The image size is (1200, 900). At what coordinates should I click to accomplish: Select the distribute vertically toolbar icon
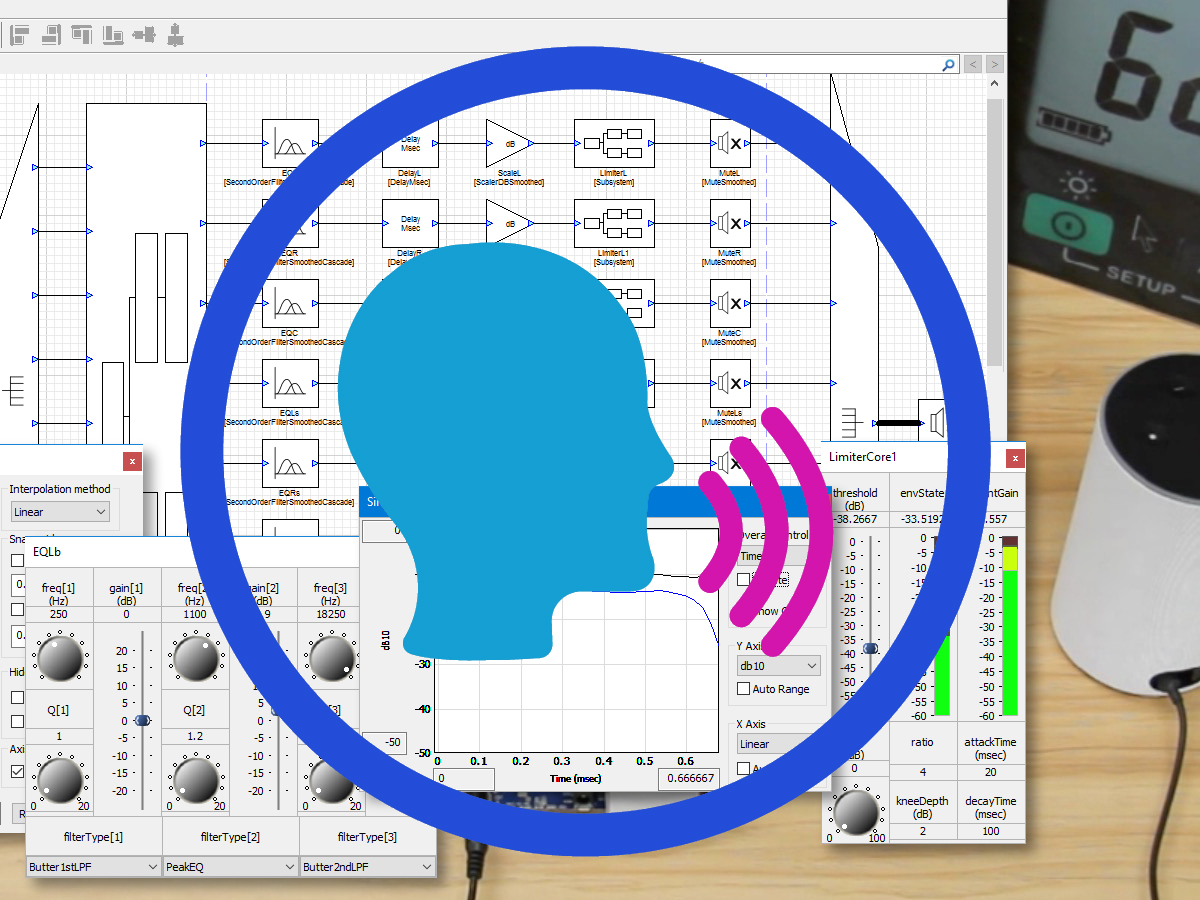(x=176, y=36)
